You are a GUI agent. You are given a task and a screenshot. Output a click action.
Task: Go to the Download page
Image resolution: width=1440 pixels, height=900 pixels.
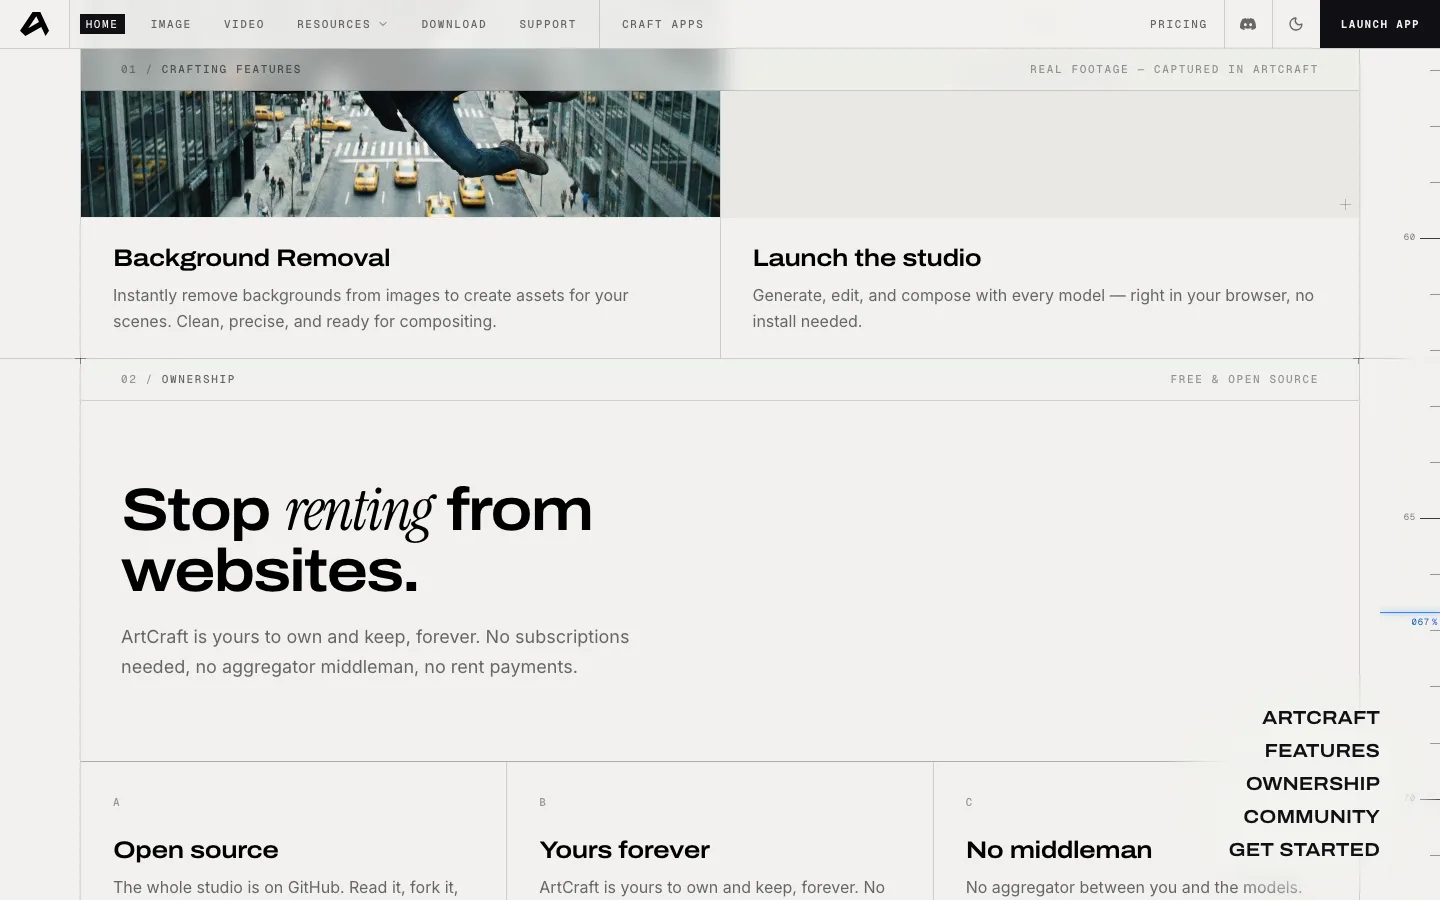[x=454, y=24]
